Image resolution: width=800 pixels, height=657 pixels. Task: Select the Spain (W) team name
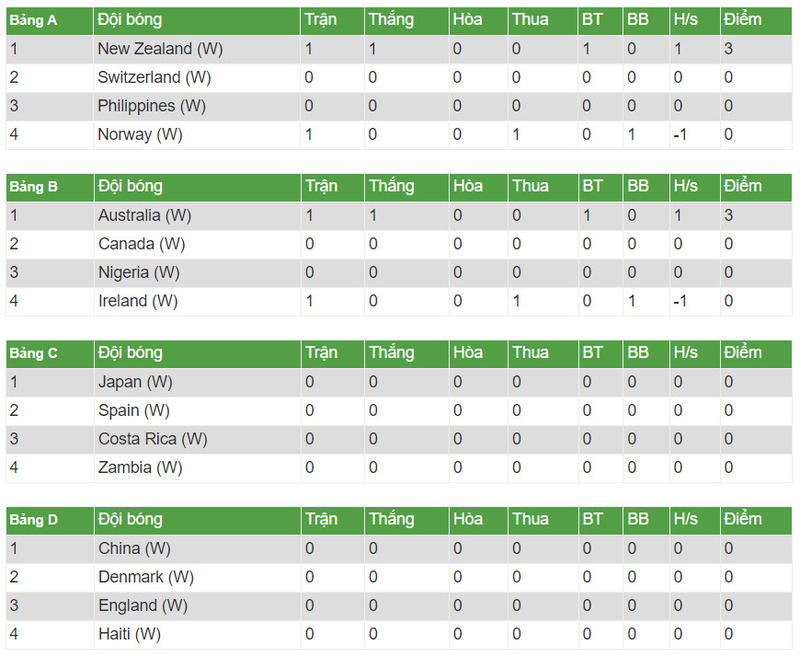pos(134,410)
